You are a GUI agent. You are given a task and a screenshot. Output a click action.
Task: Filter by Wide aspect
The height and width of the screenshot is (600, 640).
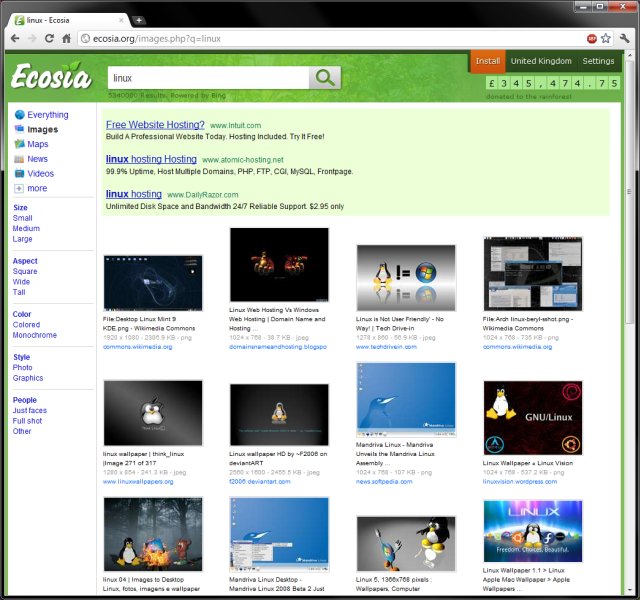(x=21, y=282)
